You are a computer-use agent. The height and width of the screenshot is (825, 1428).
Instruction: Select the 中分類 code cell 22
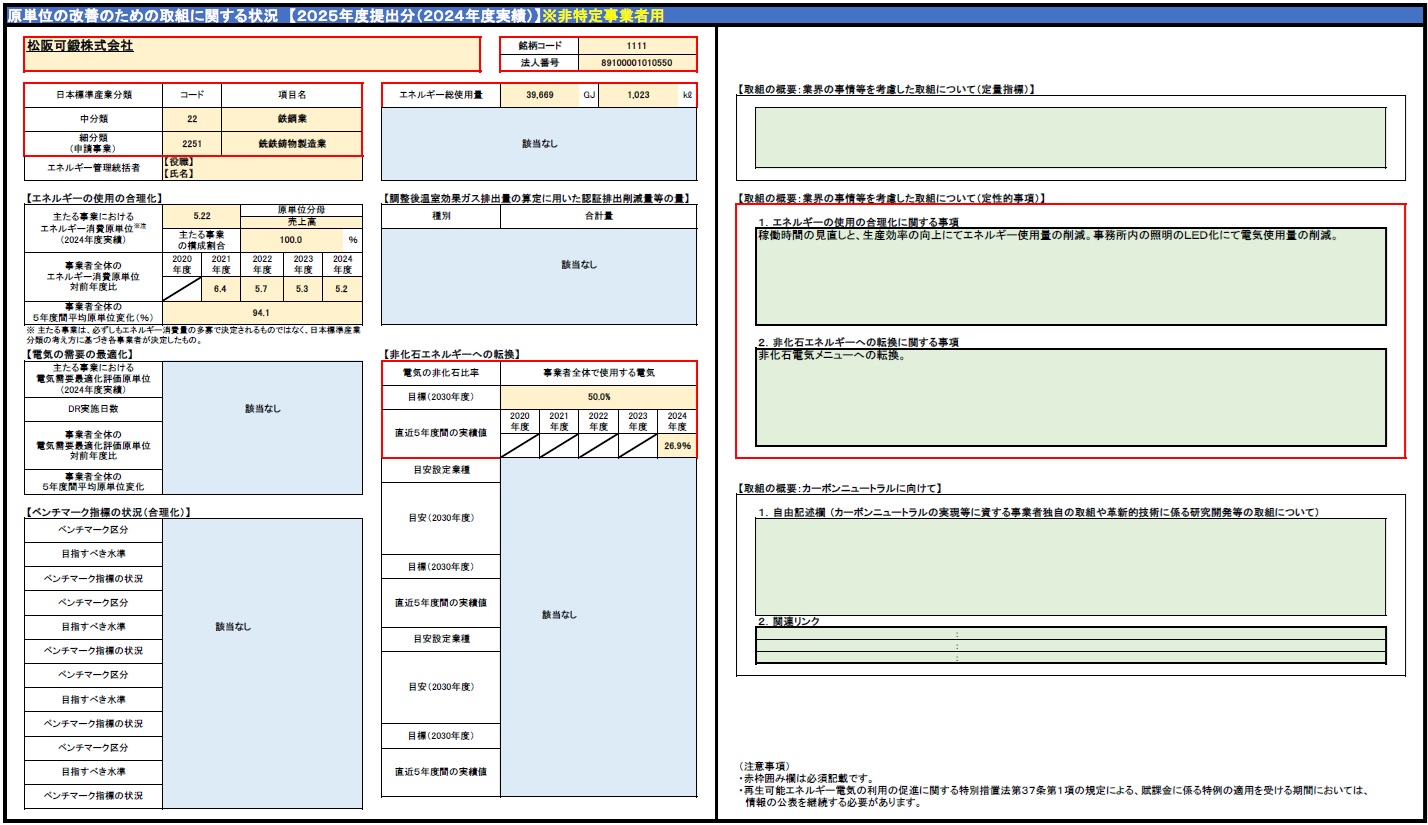pos(191,119)
